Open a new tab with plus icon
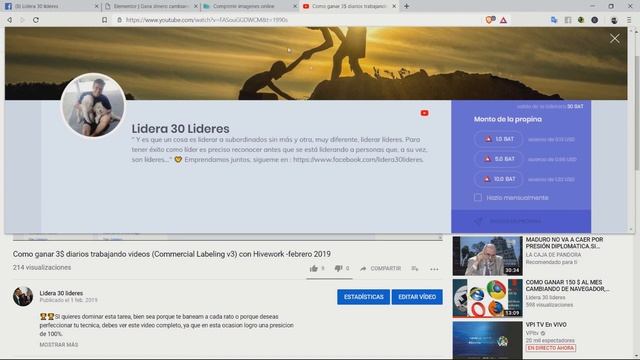Screen dimensions: 640x360 point(407,6)
